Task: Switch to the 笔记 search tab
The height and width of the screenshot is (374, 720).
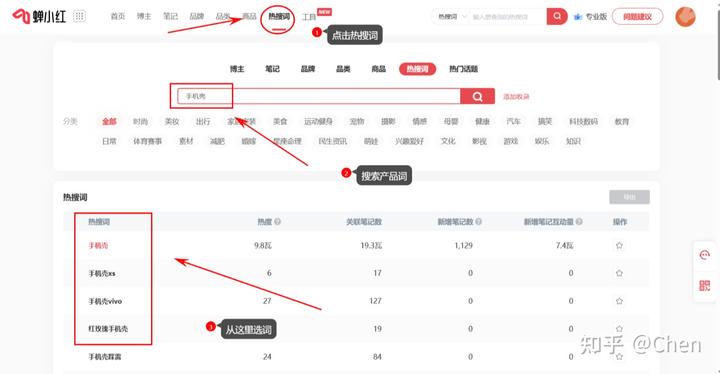Action: [x=272, y=69]
